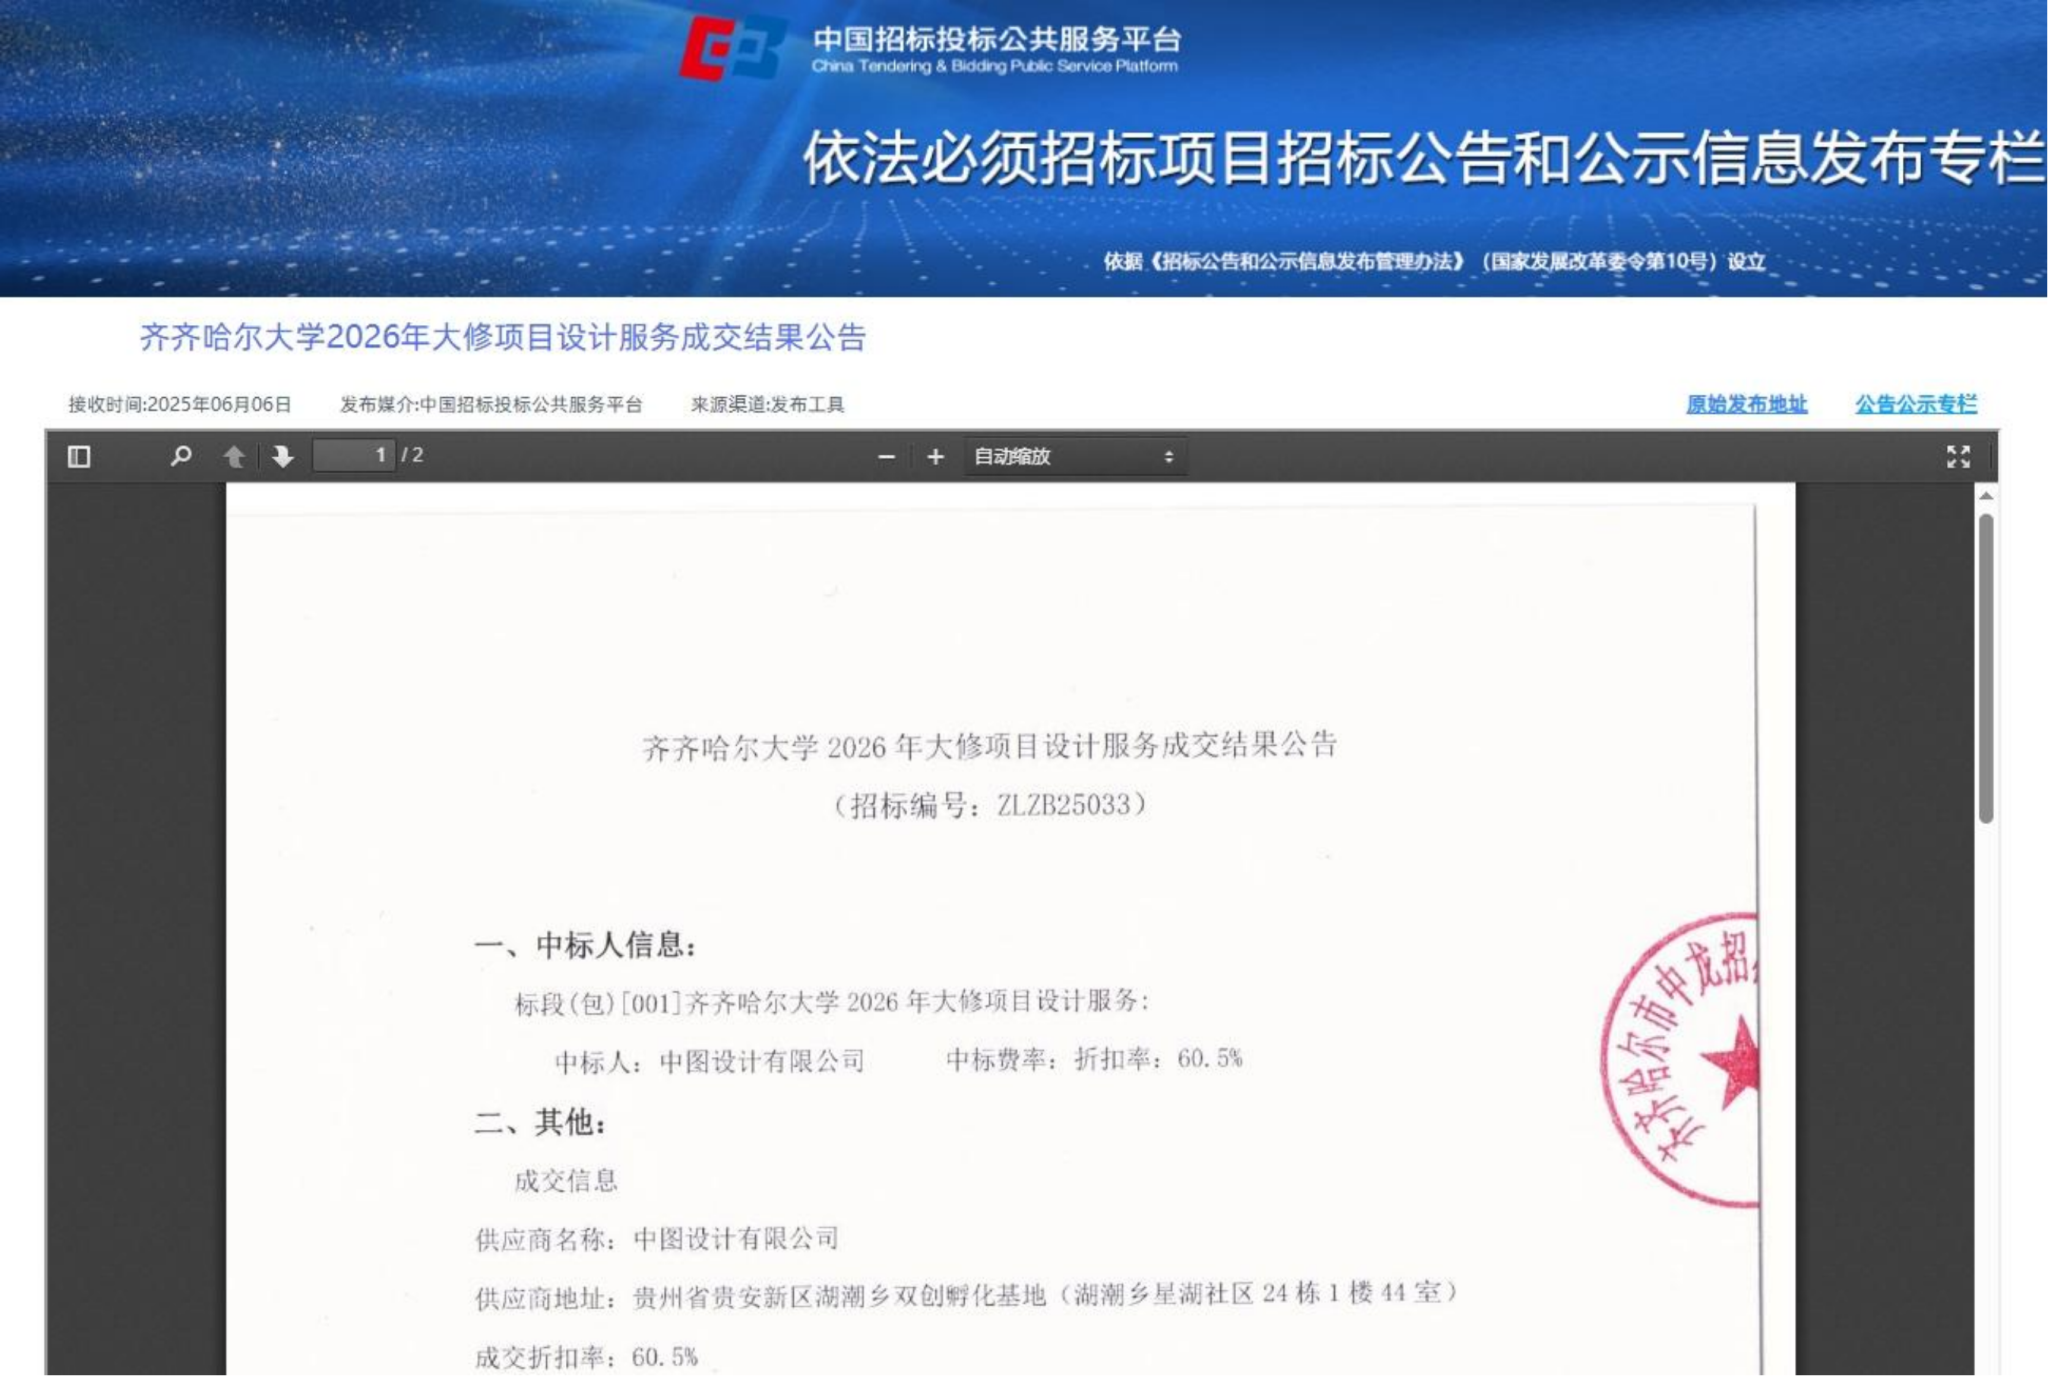Click the platform's red and blue logo
The image size is (2048, 1376).
(731, 48)
